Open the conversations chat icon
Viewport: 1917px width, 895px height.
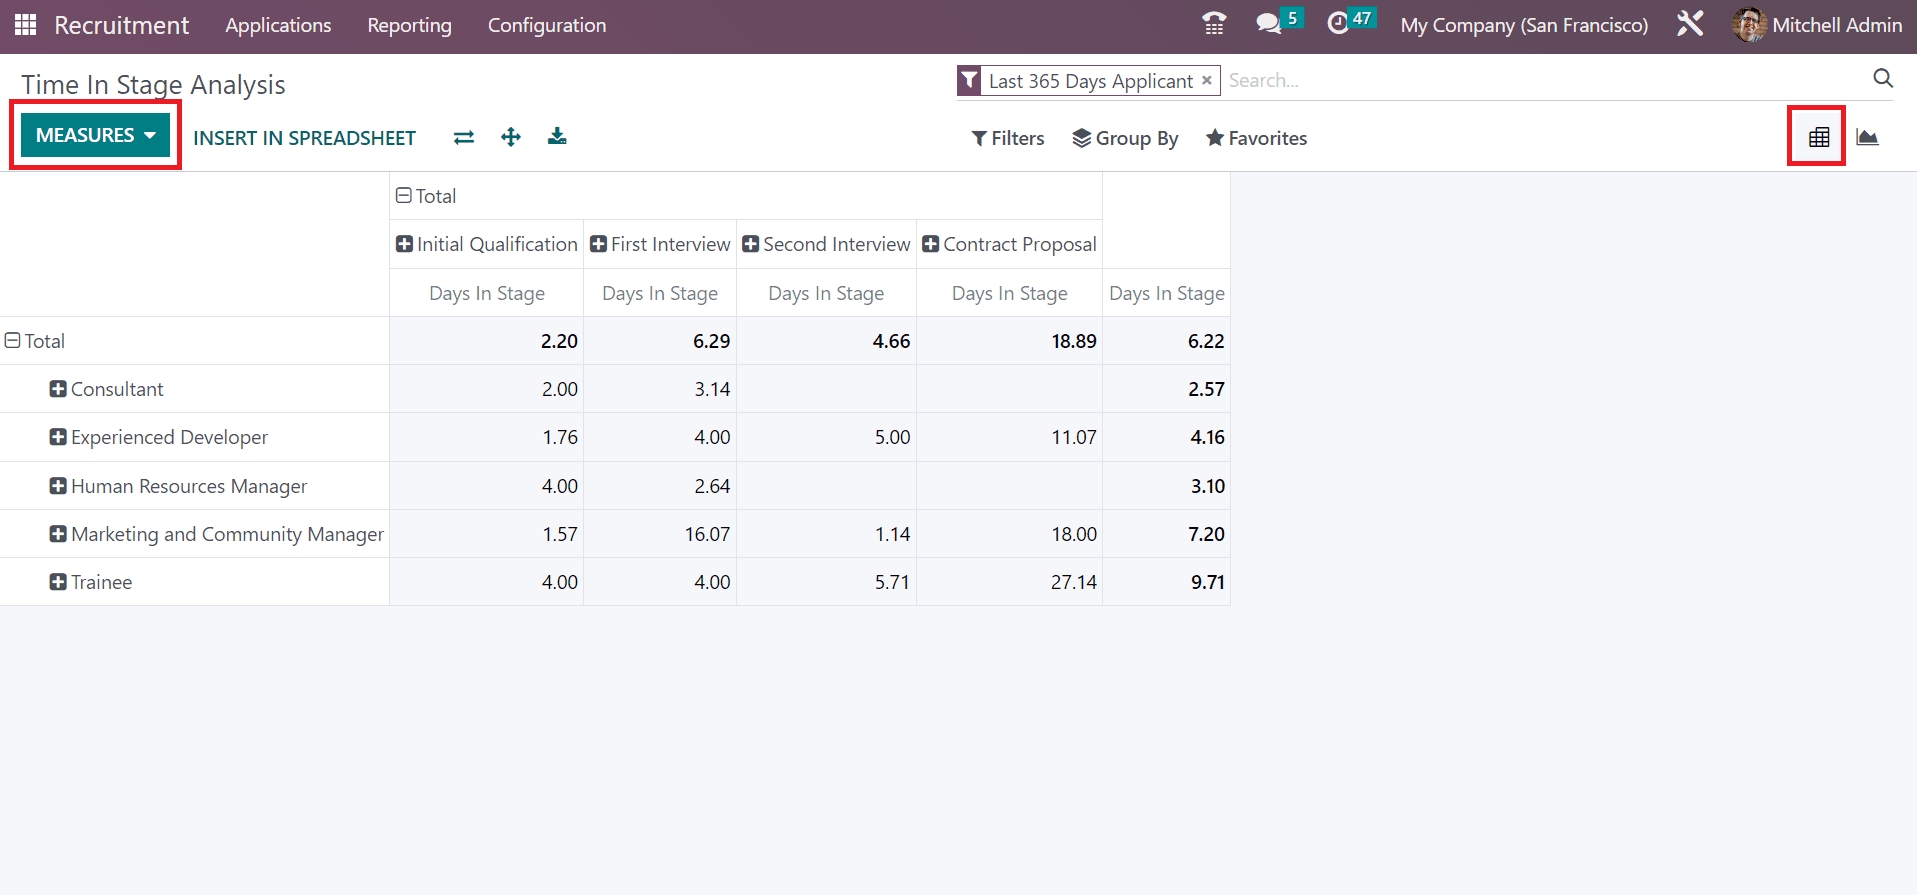pyautogui.click(x=1268, y=24)
